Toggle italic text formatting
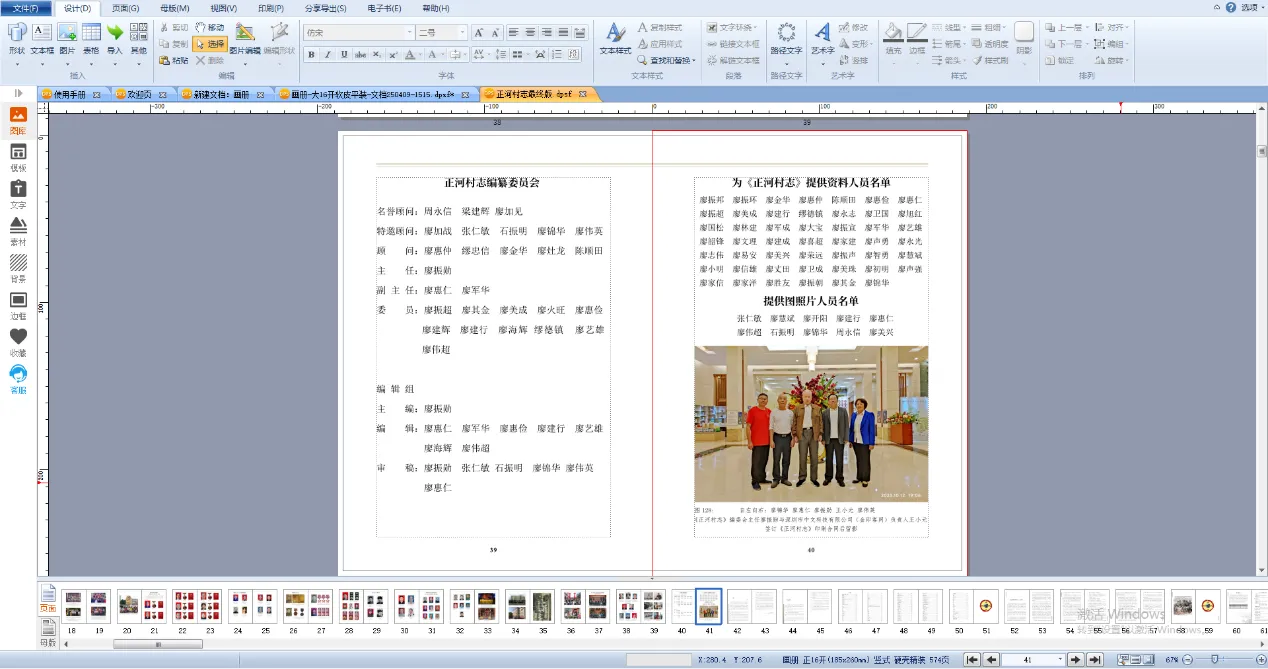Viewport: 1268px width, 669px height. [329, 54]
